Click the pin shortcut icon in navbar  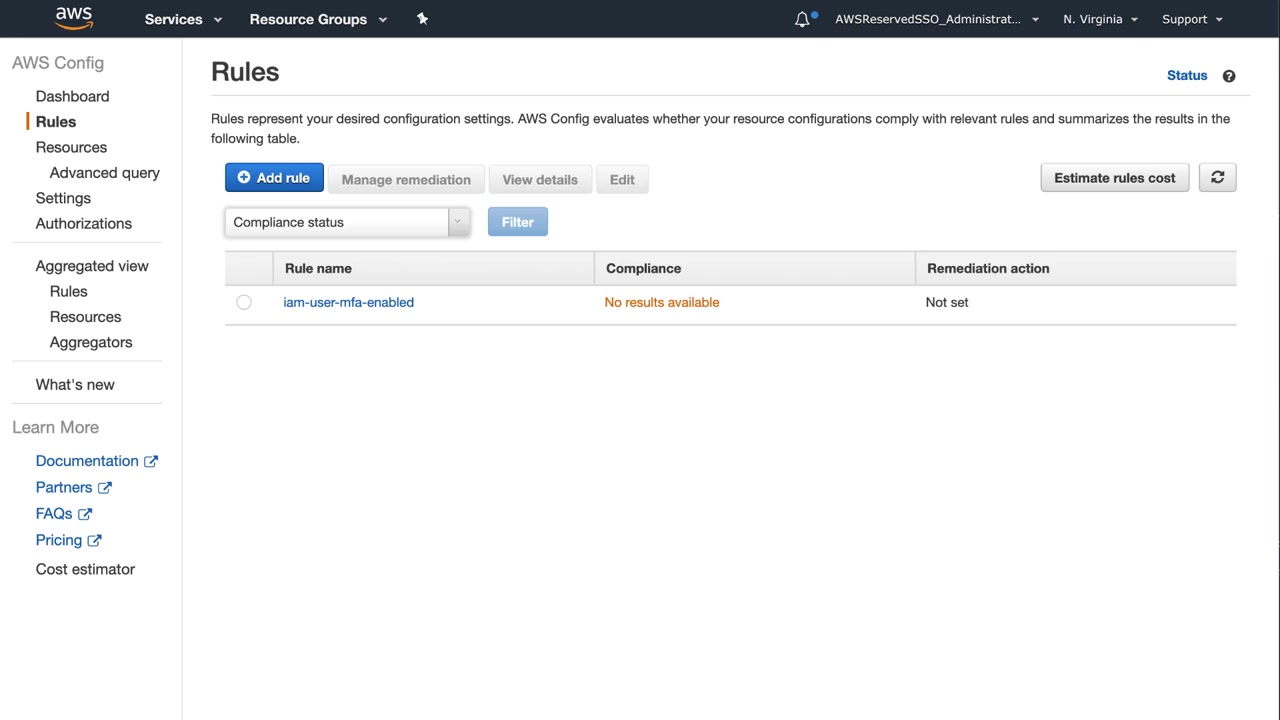pyautogui.click(x=422, y=19)
